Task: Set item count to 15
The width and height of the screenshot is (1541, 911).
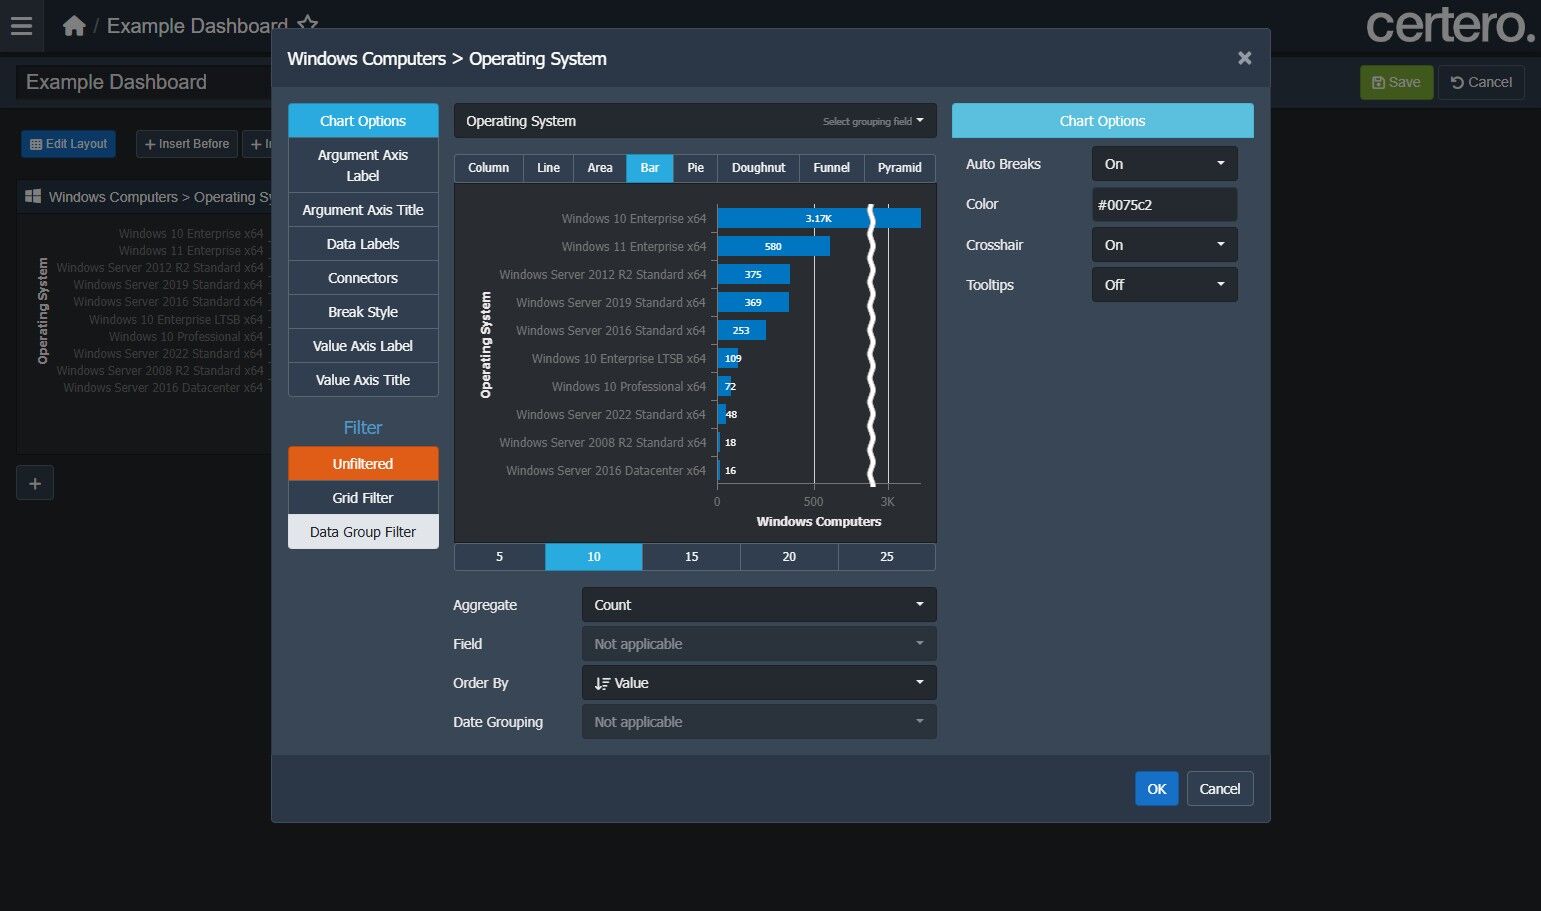Action: pyautogui.click(x=691, y=557)
